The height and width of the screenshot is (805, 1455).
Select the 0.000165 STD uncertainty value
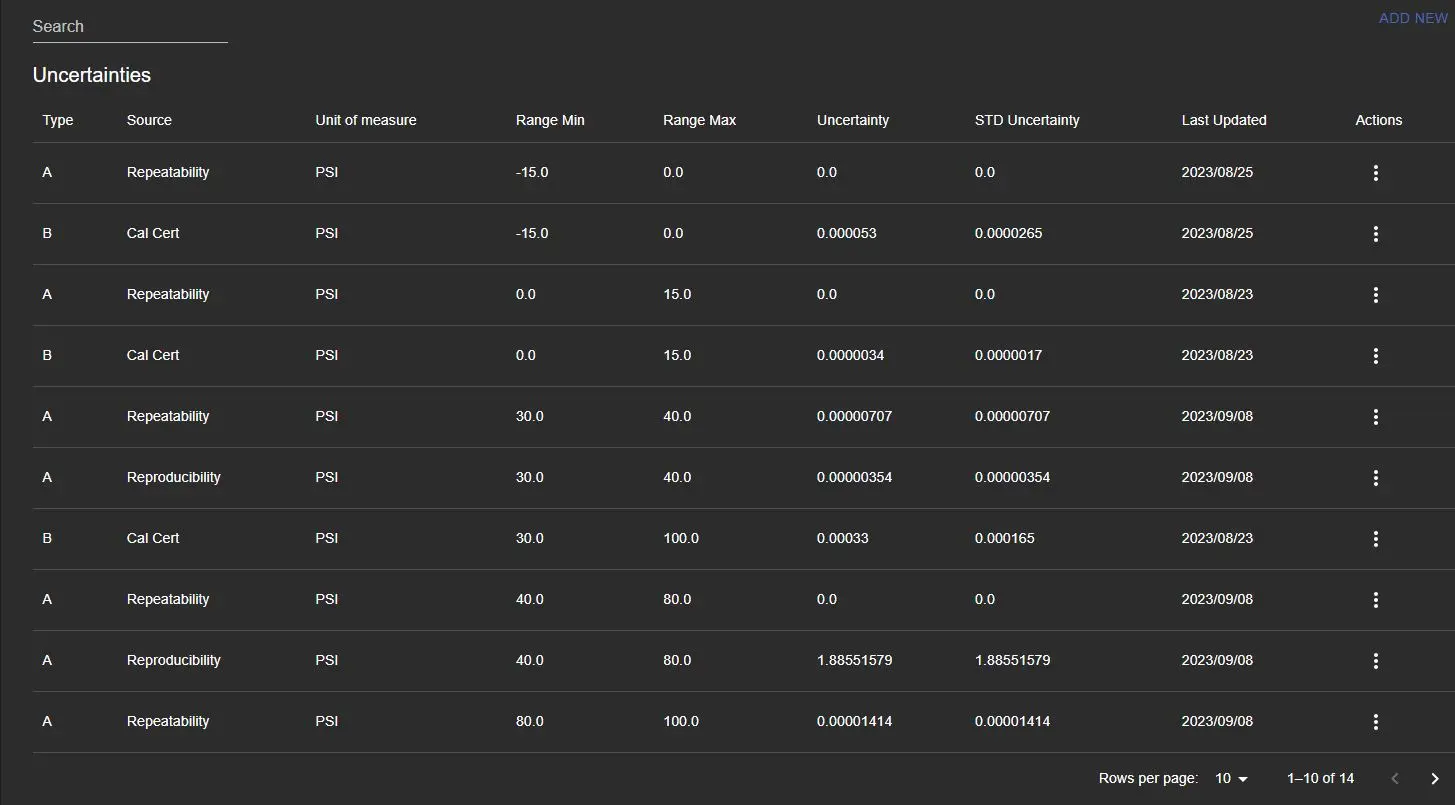click(x=1005, y=538)
